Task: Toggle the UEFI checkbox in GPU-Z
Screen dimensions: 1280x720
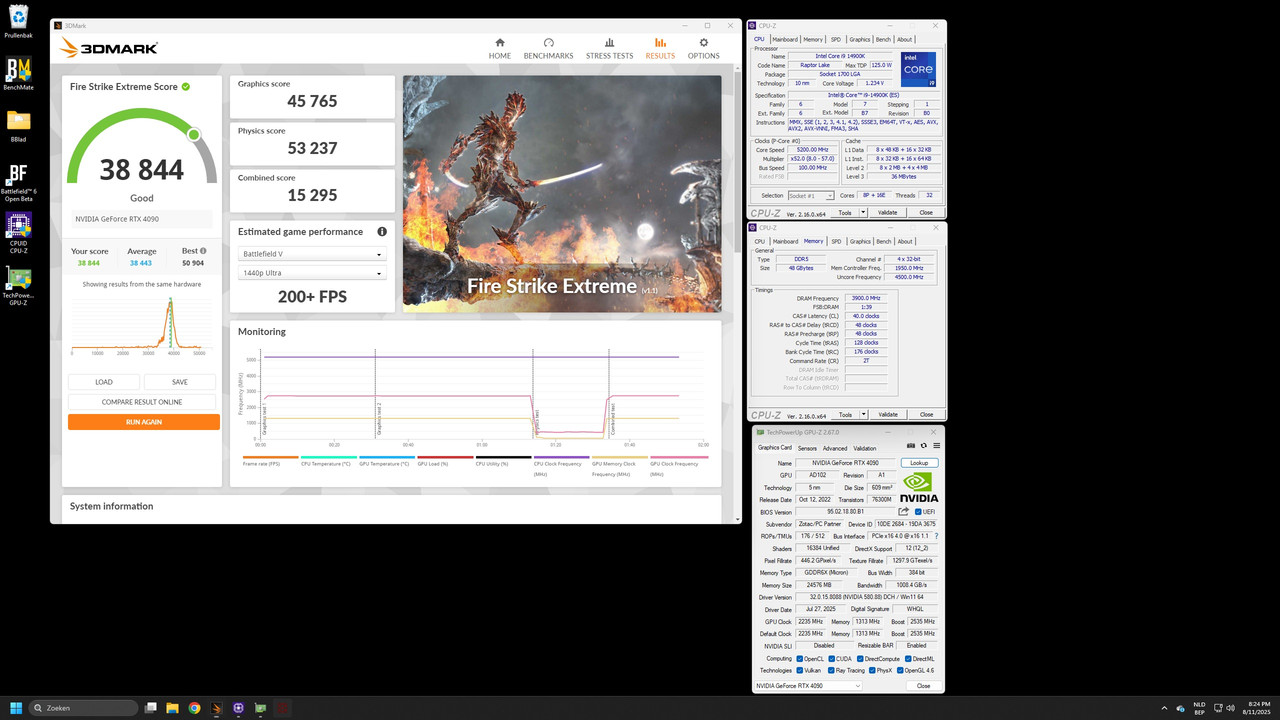Action: pos(918,512)
